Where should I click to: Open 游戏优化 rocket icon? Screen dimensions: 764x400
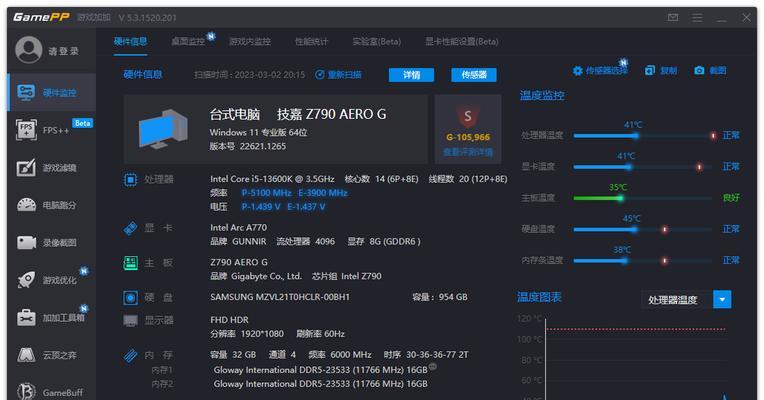26,280
